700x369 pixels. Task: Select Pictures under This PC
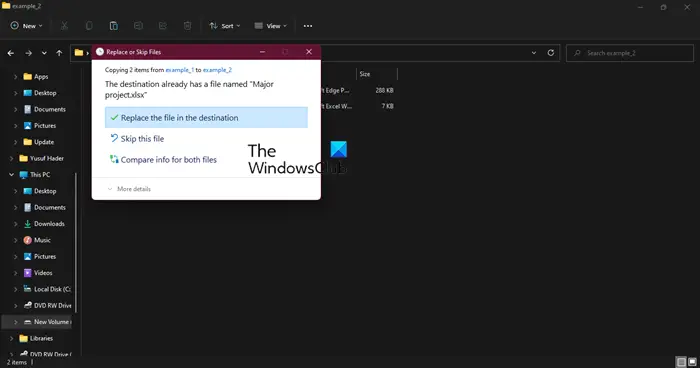pyautogui.click(x=45, y=257)
